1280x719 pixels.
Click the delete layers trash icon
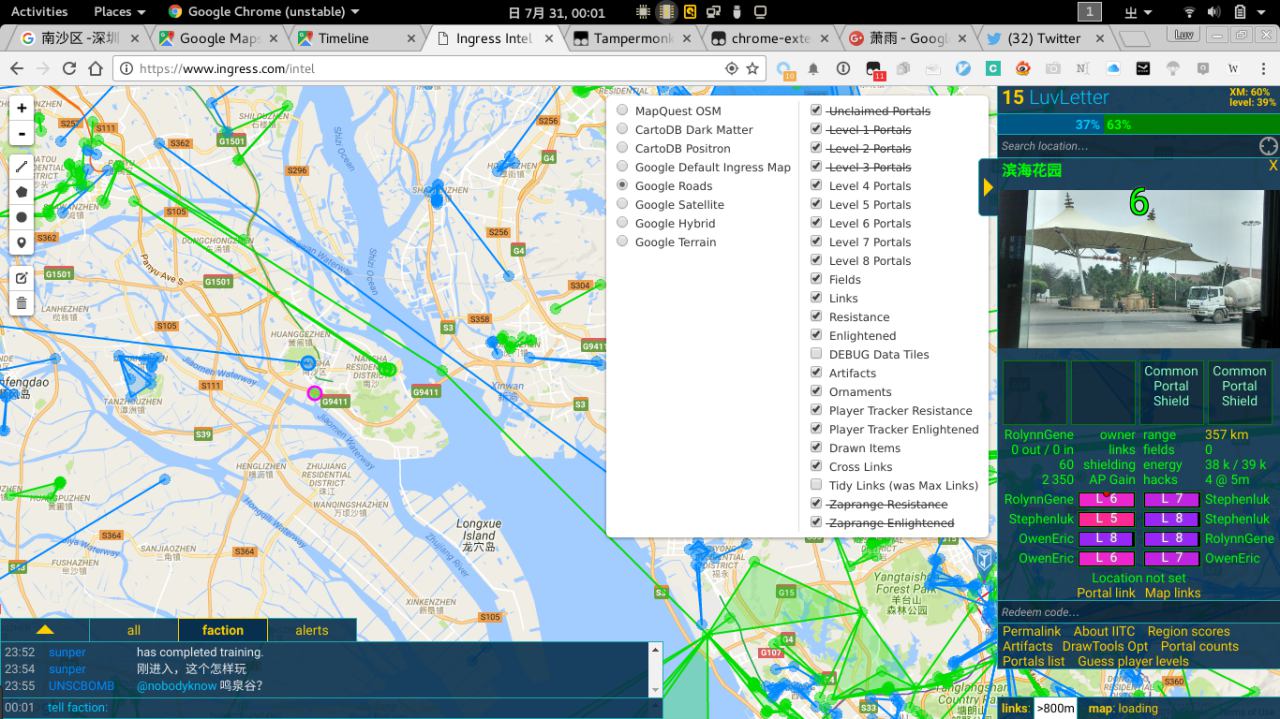pos(21,303)
